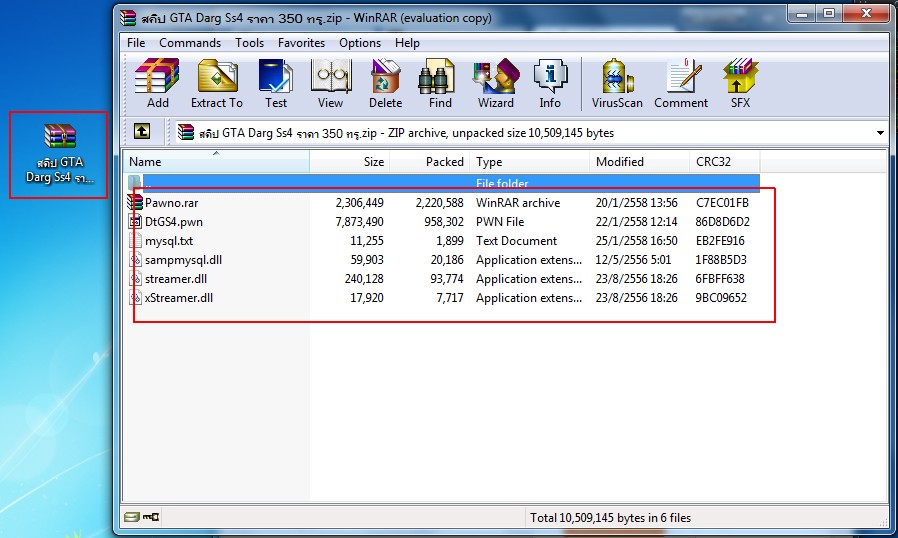Click the WinRAR title bar icon

pyautogui.click(x=128, y=18)
